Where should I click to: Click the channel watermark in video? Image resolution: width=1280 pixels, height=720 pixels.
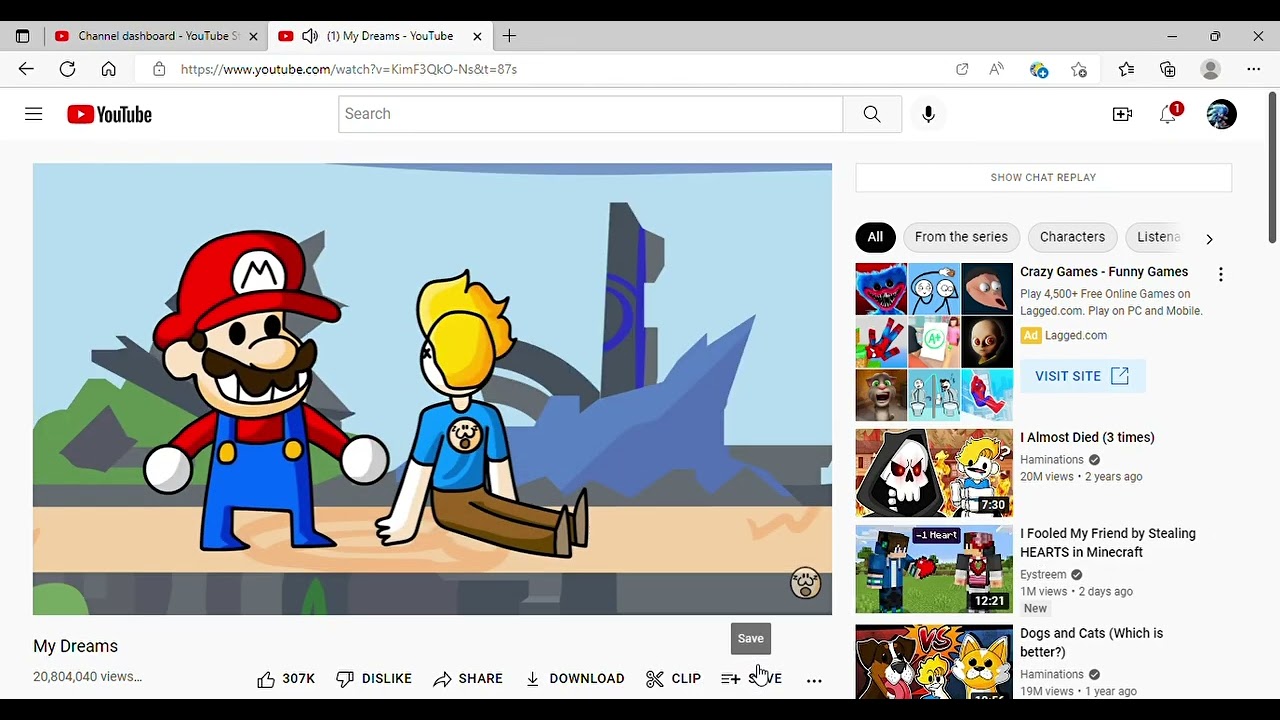[805, 582]
